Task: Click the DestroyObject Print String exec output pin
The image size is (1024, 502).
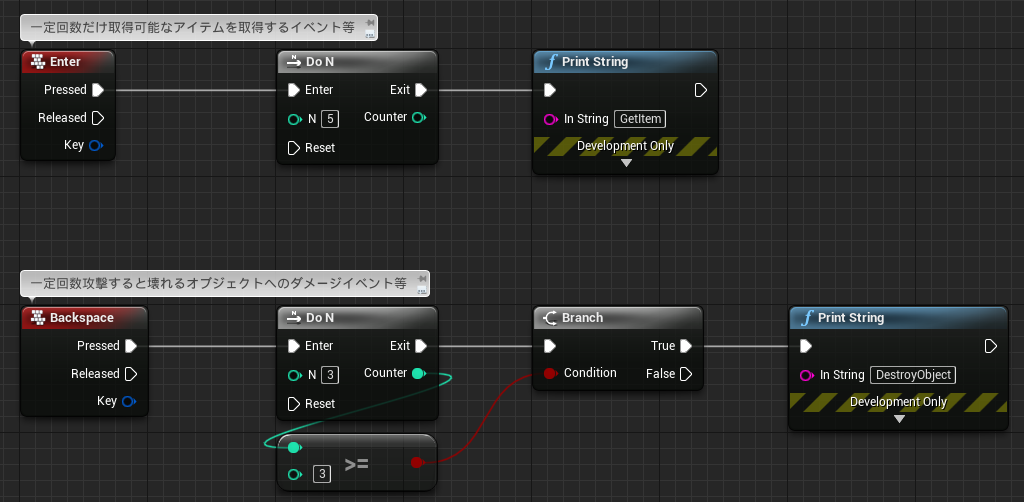Action: [x=991, y=345]
